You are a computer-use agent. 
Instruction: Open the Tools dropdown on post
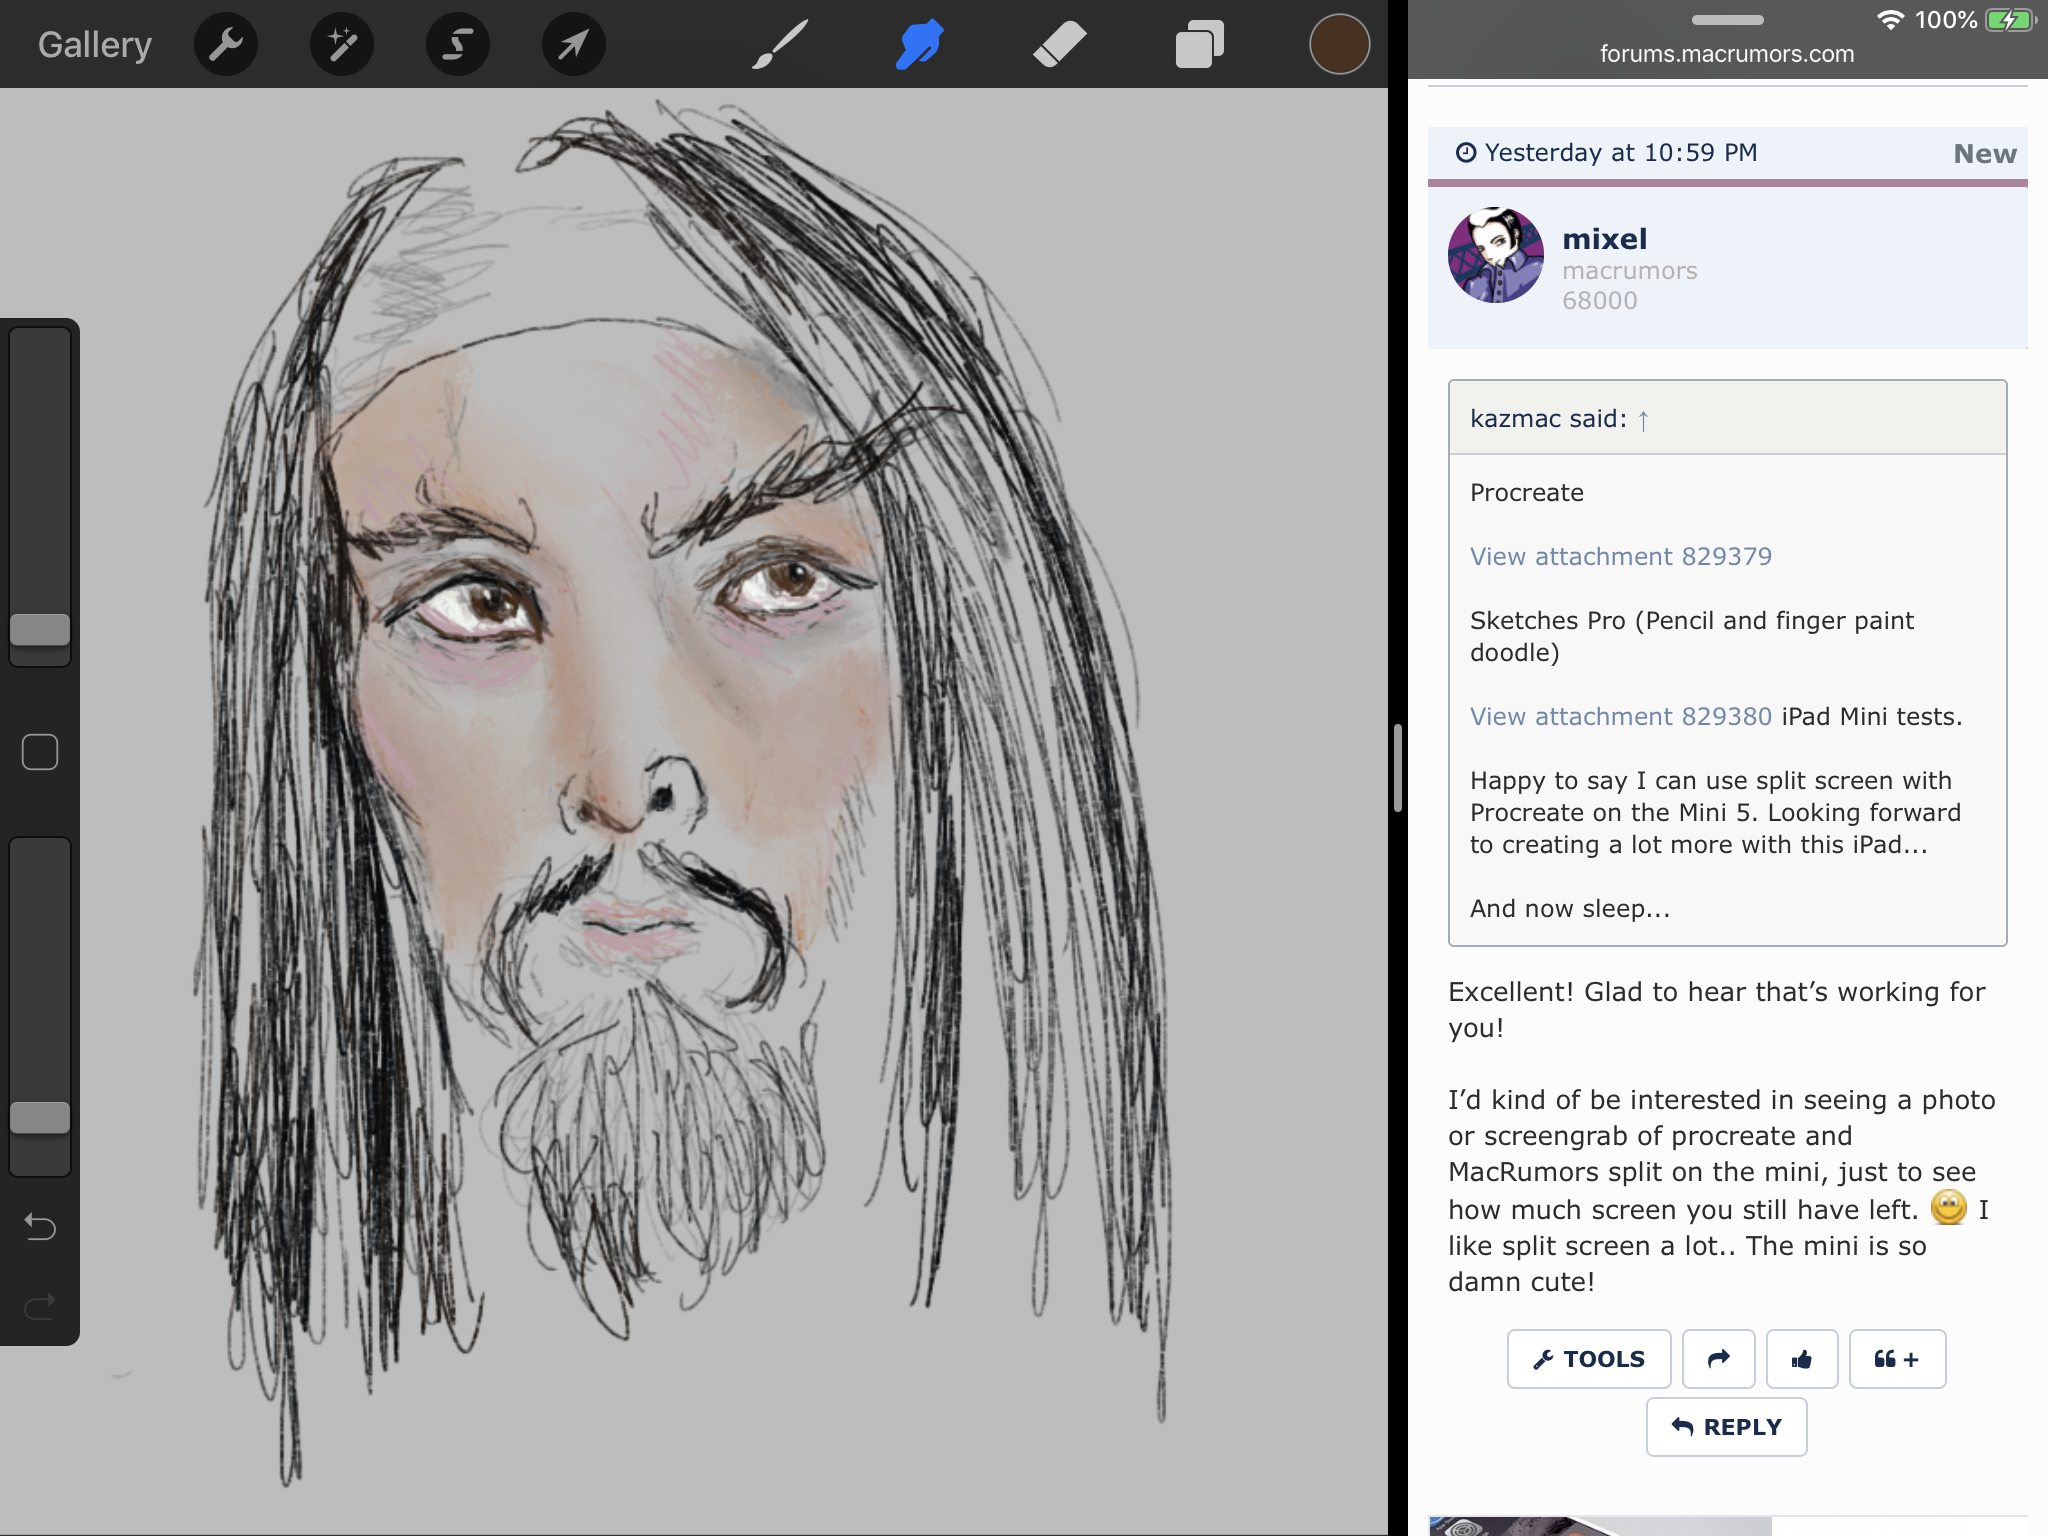[1588, 1359]
